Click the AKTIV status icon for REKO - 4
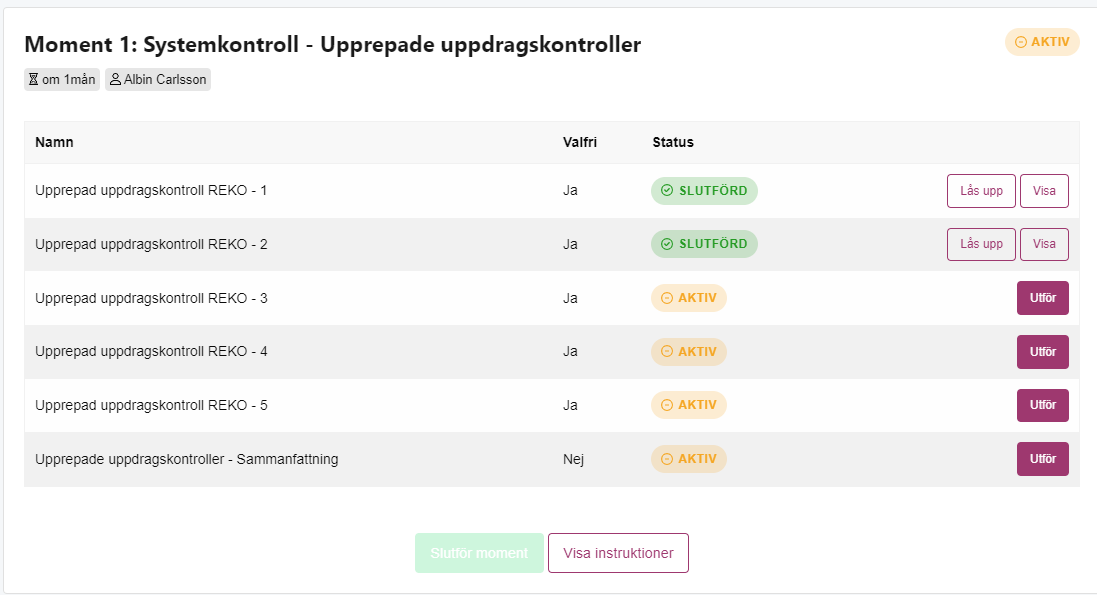This screenshot has height=595, width=1097. tap(667, 351)
